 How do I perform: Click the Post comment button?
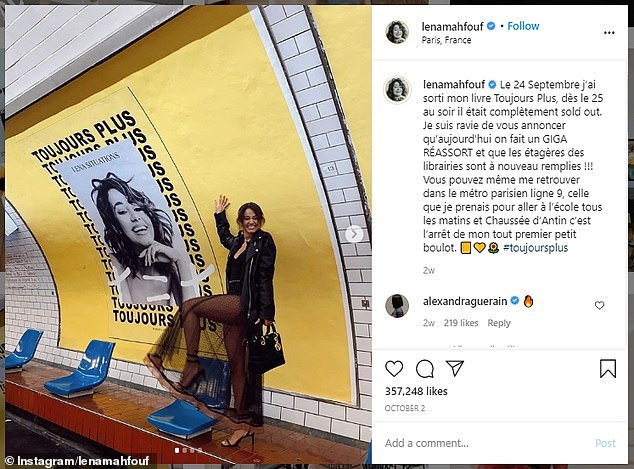click(x=605, y=443)
